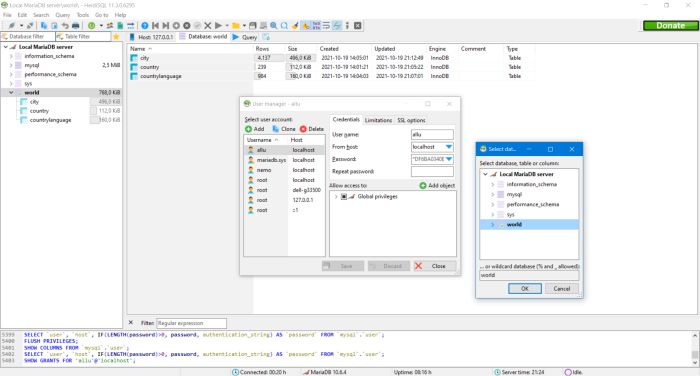Viewport: 700px width, 376px height.
Task: Sort table list by Rows column header
Action: 262,49
